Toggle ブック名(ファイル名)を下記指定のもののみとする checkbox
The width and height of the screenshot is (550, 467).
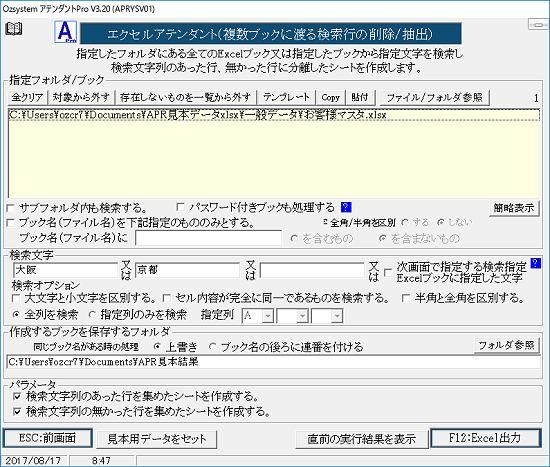[11, 222]
